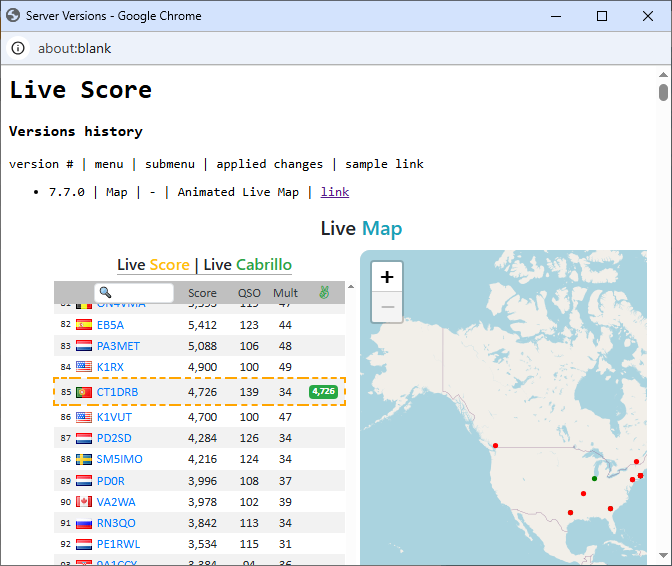Click score 5,412 in EB5A row

pyautogui.click(x=202, y=325)
